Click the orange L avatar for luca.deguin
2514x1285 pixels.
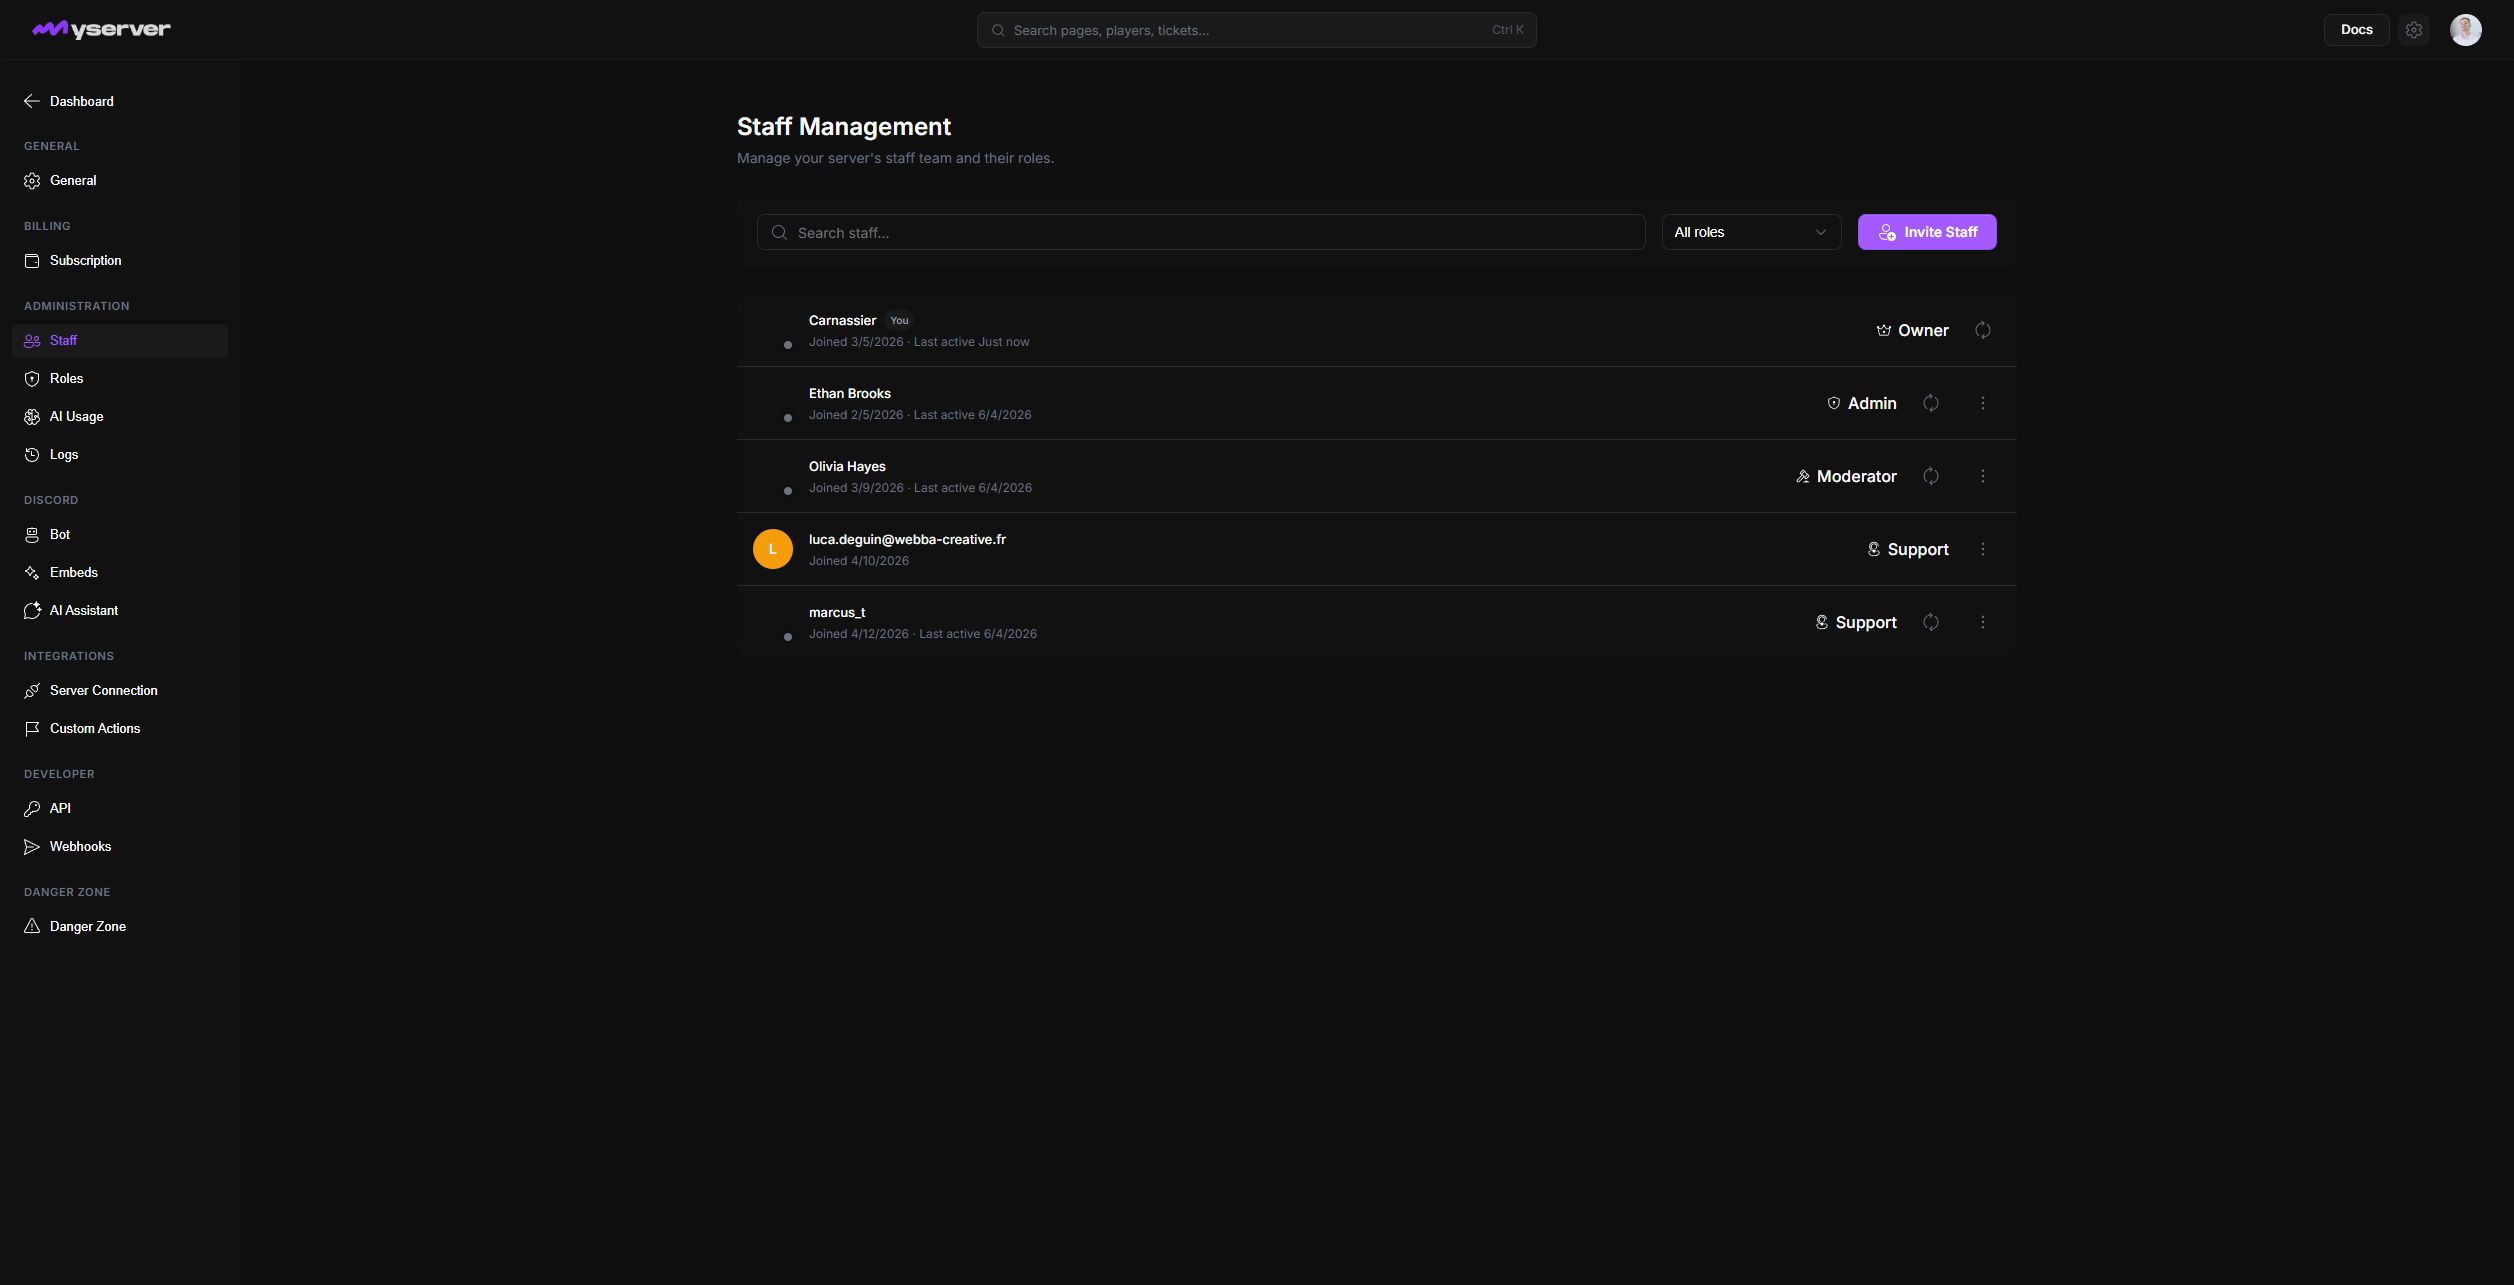[772, 549]
